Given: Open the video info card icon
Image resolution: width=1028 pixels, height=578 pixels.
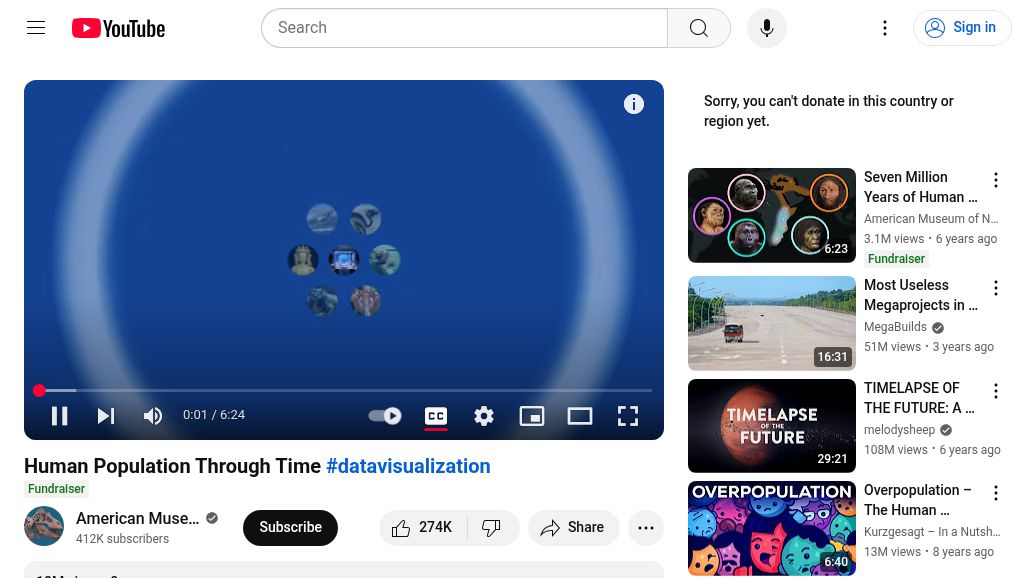Looking at the screenshot, I should click(633, 104).
